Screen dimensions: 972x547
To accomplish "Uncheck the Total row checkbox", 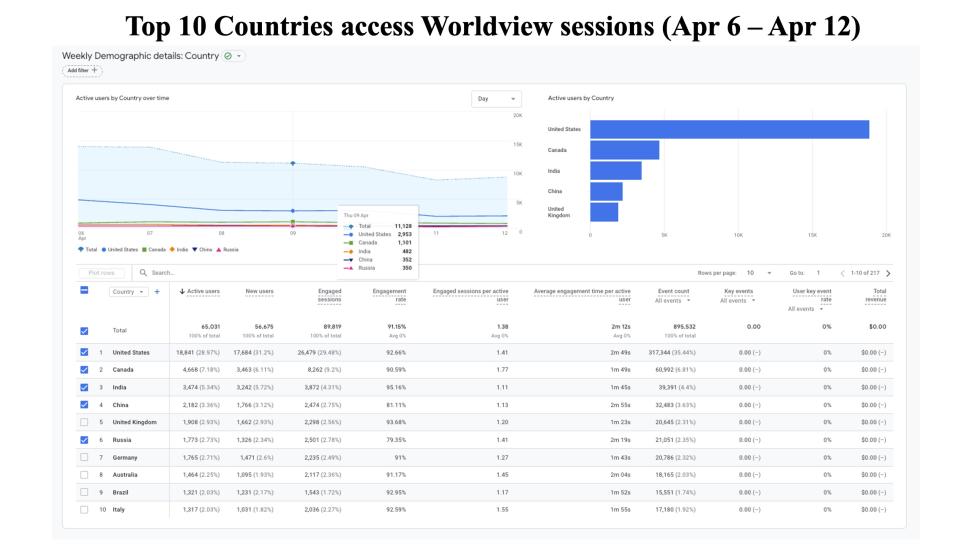I will click(84, 331).
